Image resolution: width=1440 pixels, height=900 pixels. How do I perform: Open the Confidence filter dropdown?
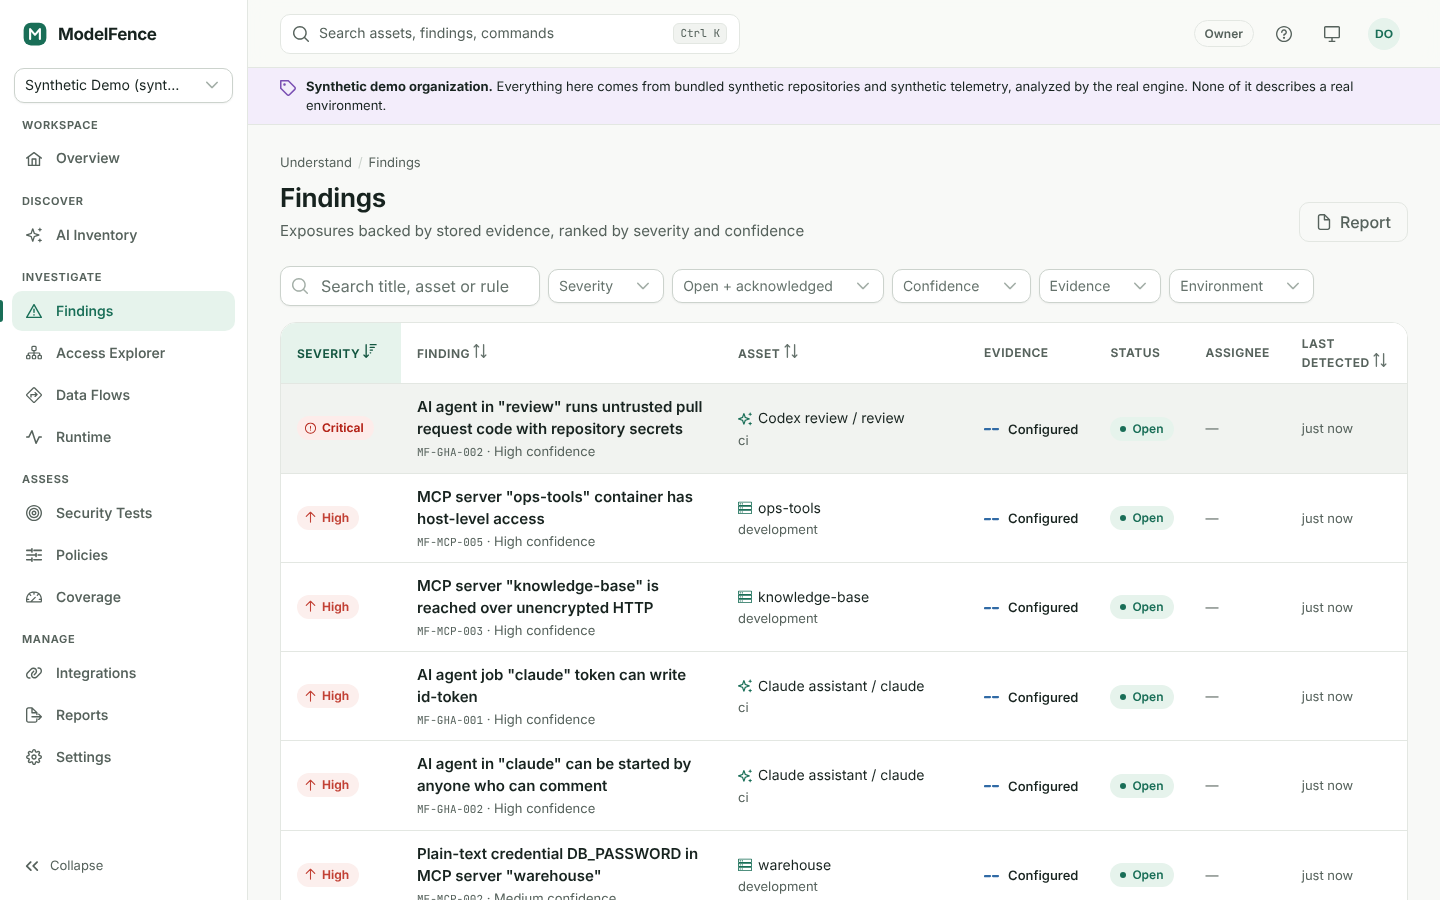pos(961,286)
